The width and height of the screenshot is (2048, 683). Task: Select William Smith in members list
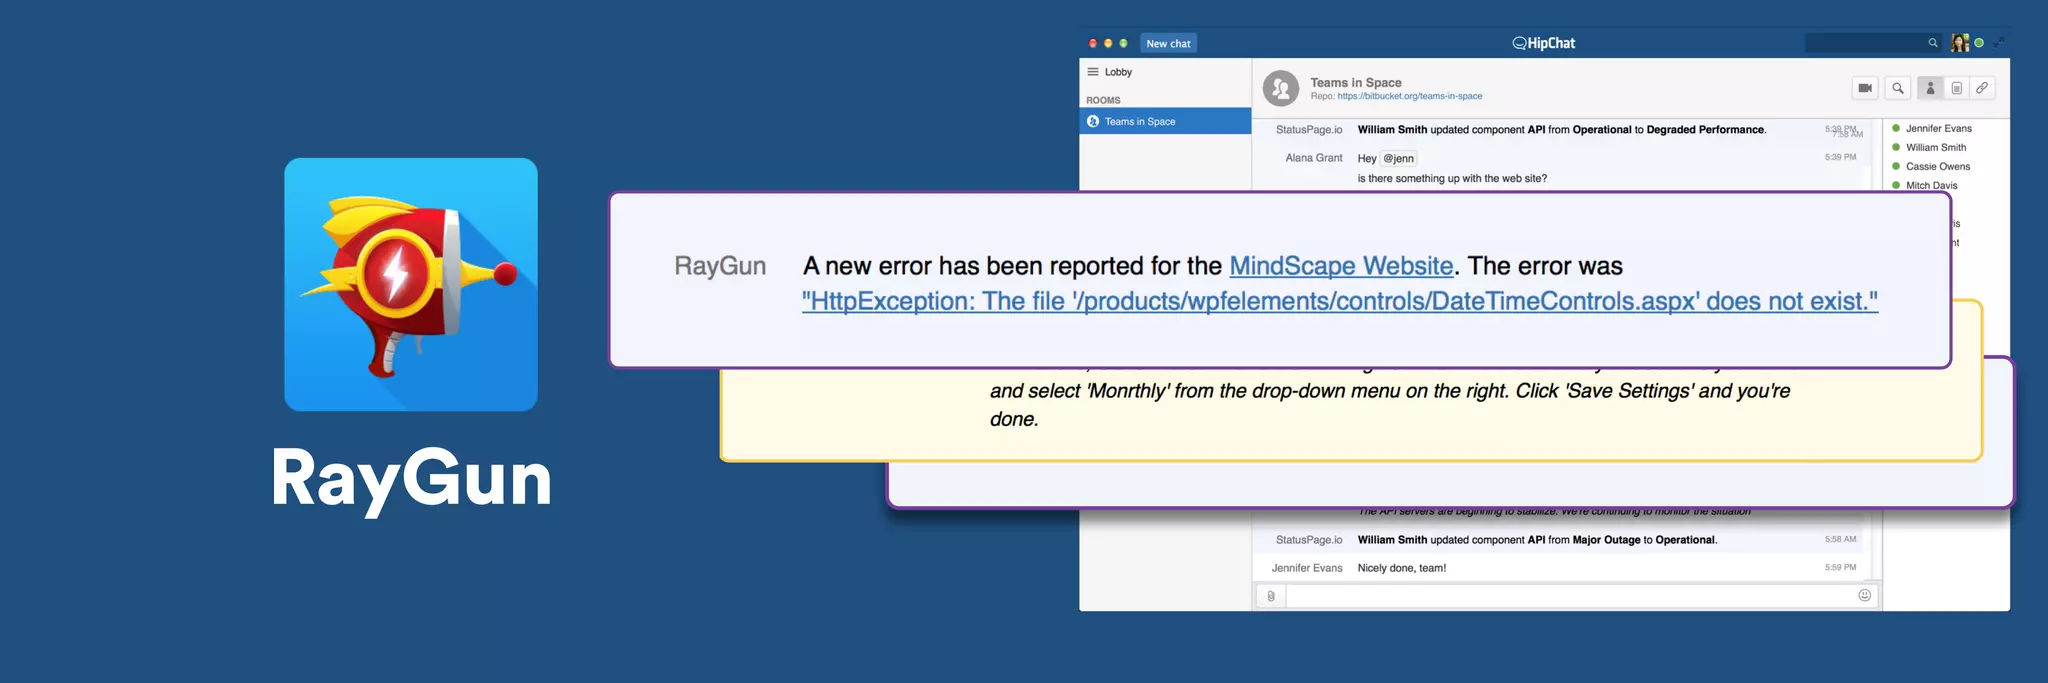click(1935, 147)
